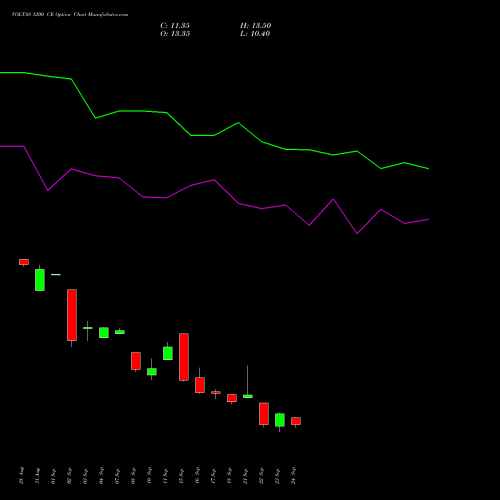Click the long-wick candle above 21 Sep

[x=248, y=396]
